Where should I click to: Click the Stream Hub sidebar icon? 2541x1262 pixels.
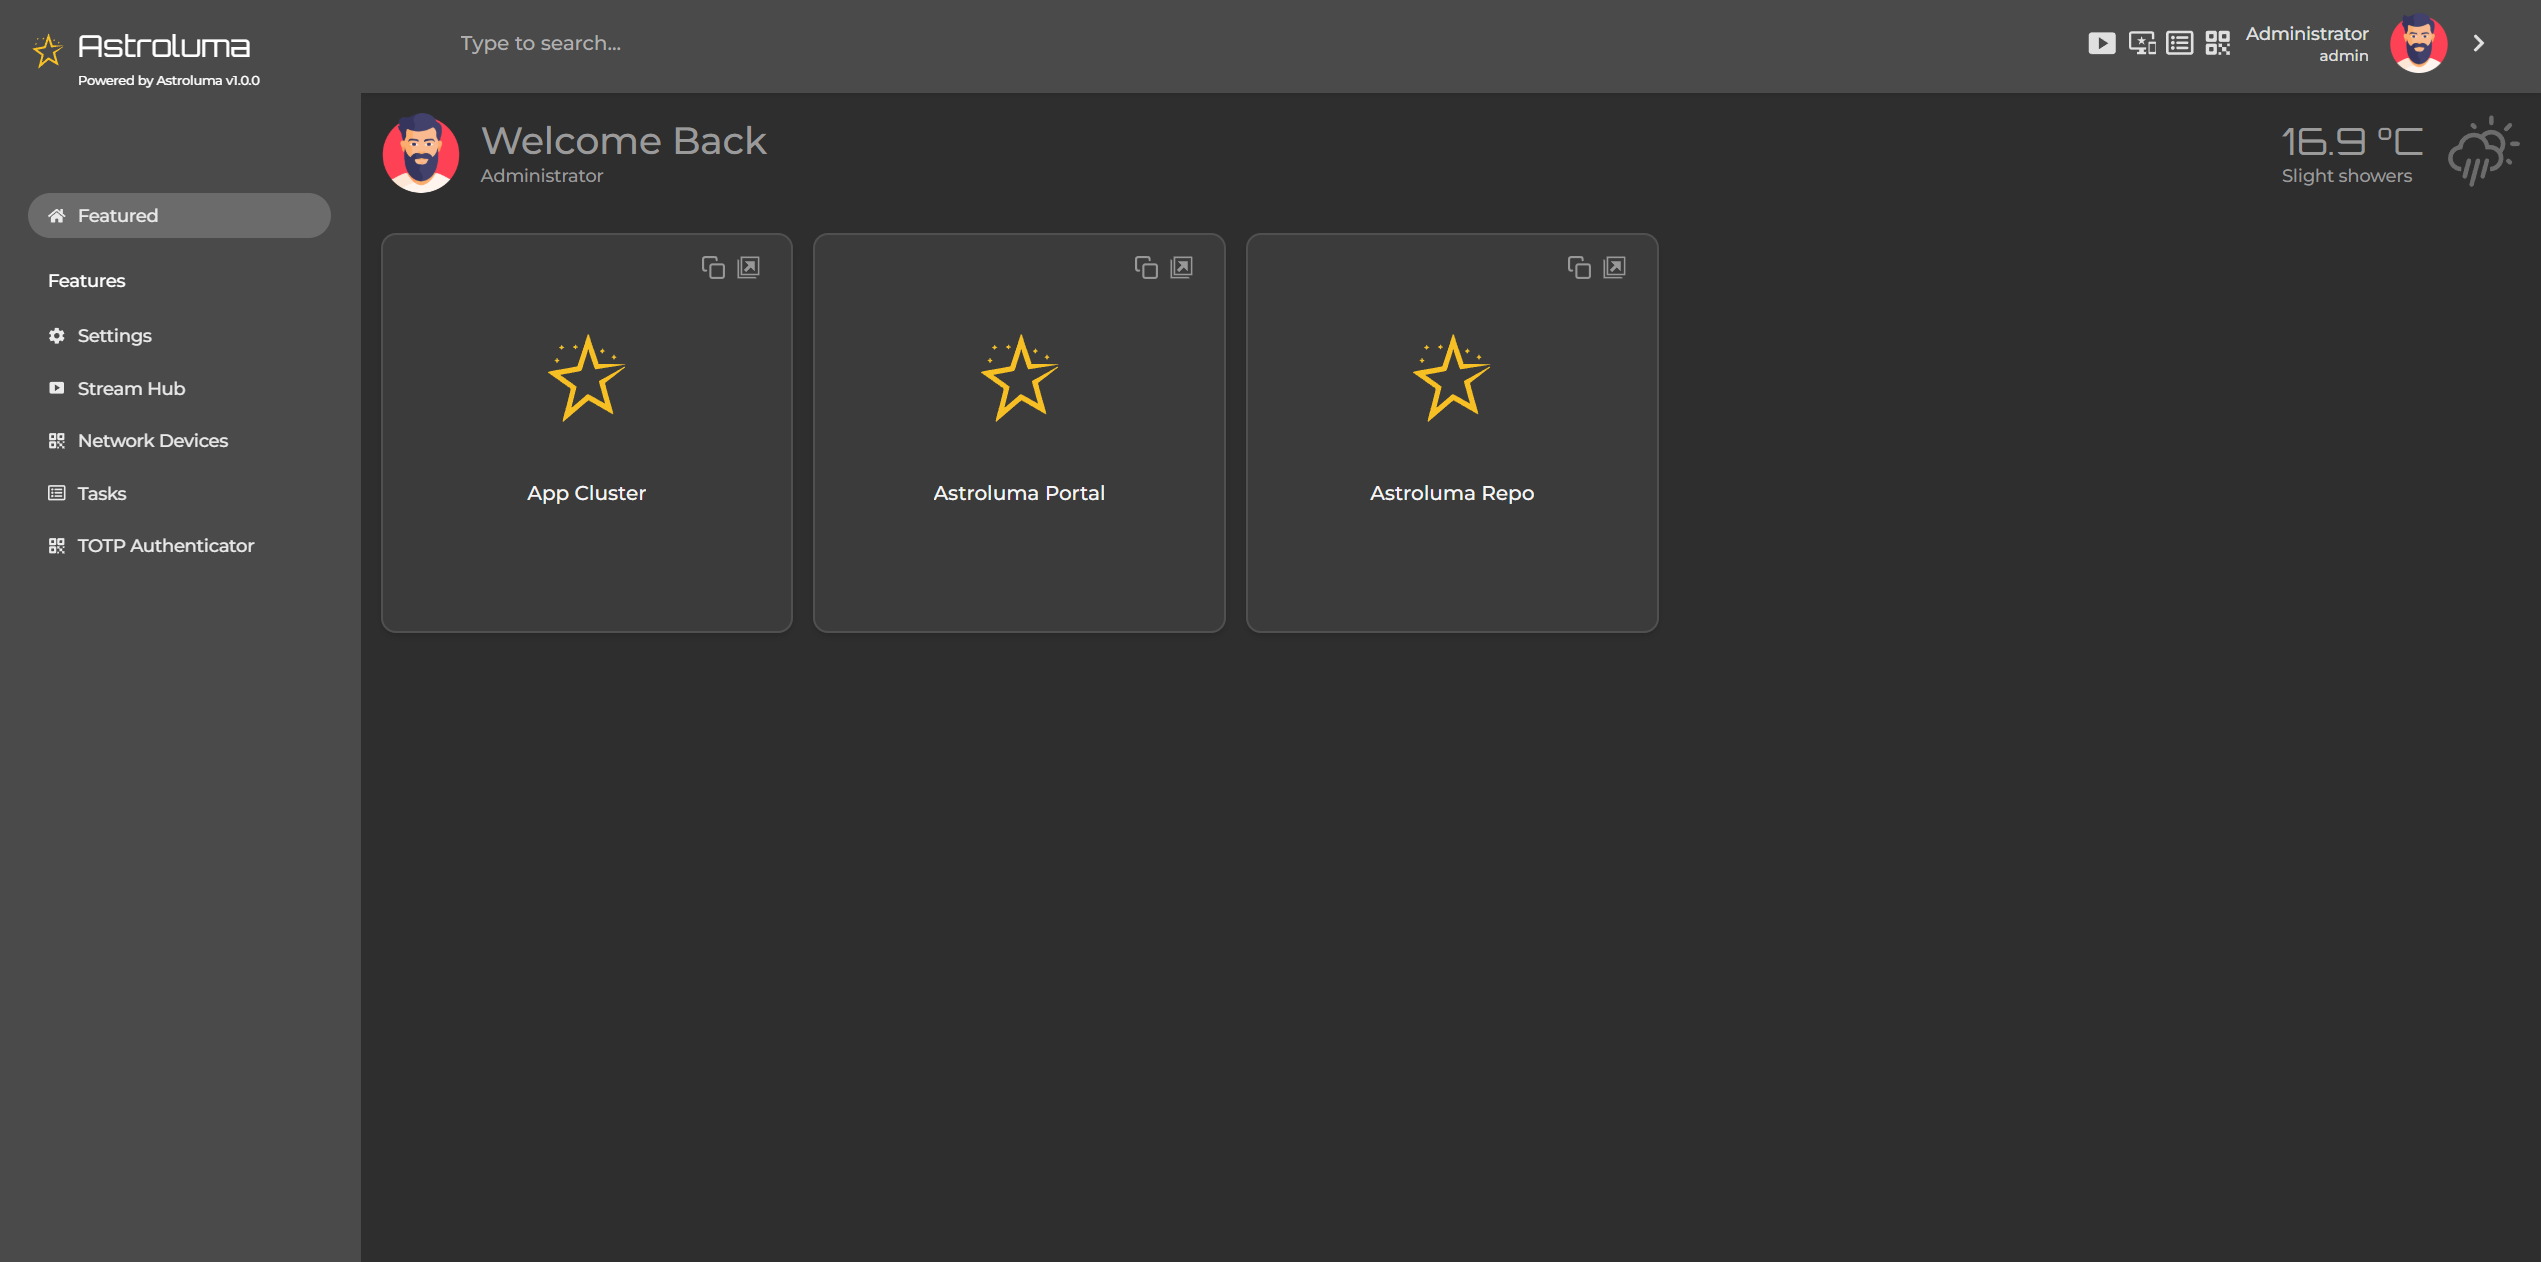[55, 387]
